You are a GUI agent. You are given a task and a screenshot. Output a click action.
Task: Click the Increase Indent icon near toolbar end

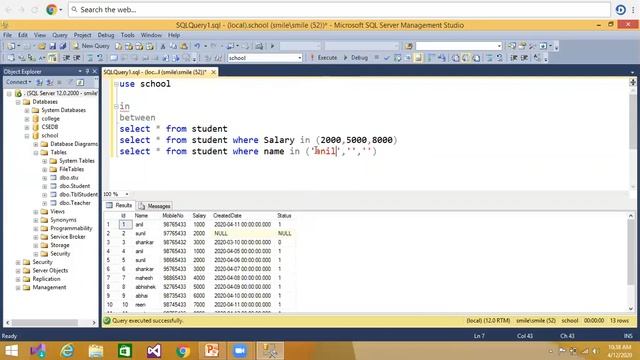[x=524, y=58]
